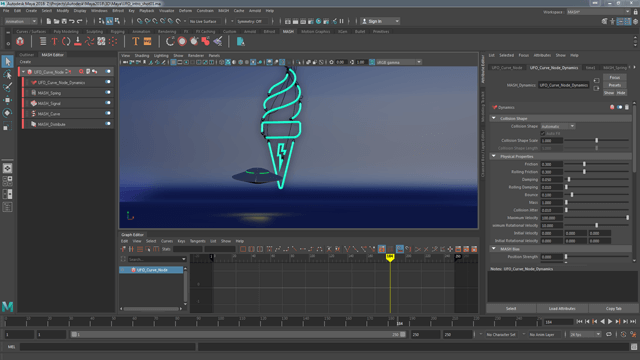The image size is (640, 360).
Task: Collapse the Physical Properties section
Action: pyautogui.click(x=494, y=156)
